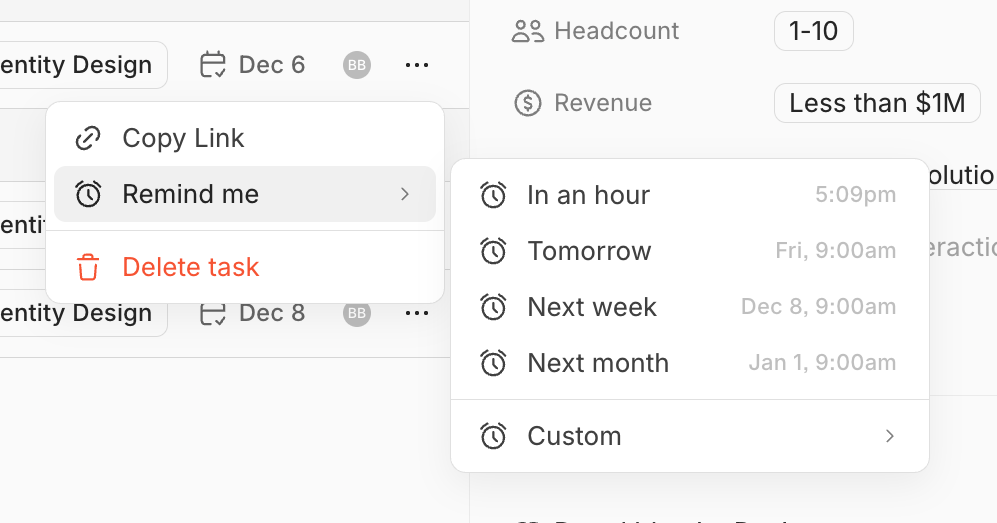The height and width of the screenshot is (523, 997).
Task: Open the Headcount 1-10 value selector
Action: click(813, 31)
